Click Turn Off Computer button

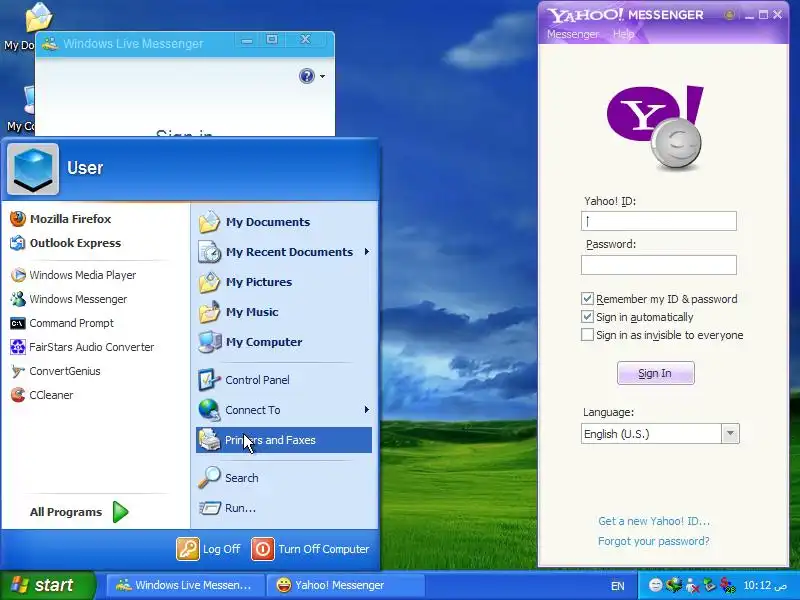[x=311, y=549]
